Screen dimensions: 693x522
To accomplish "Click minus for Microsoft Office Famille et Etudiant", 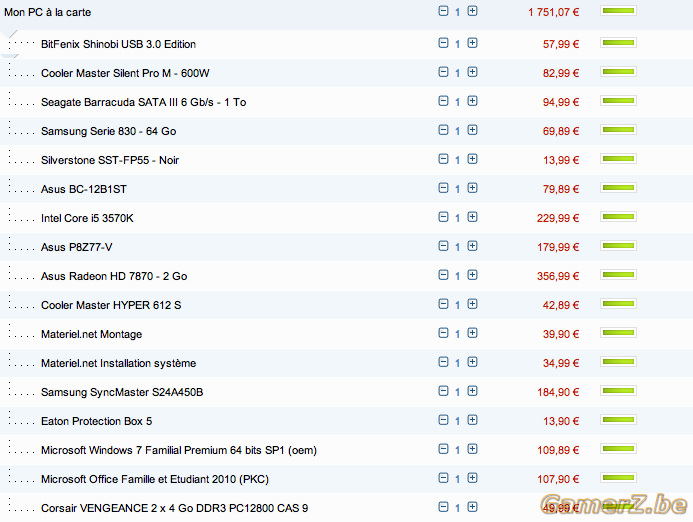I will tap(443, 478).
